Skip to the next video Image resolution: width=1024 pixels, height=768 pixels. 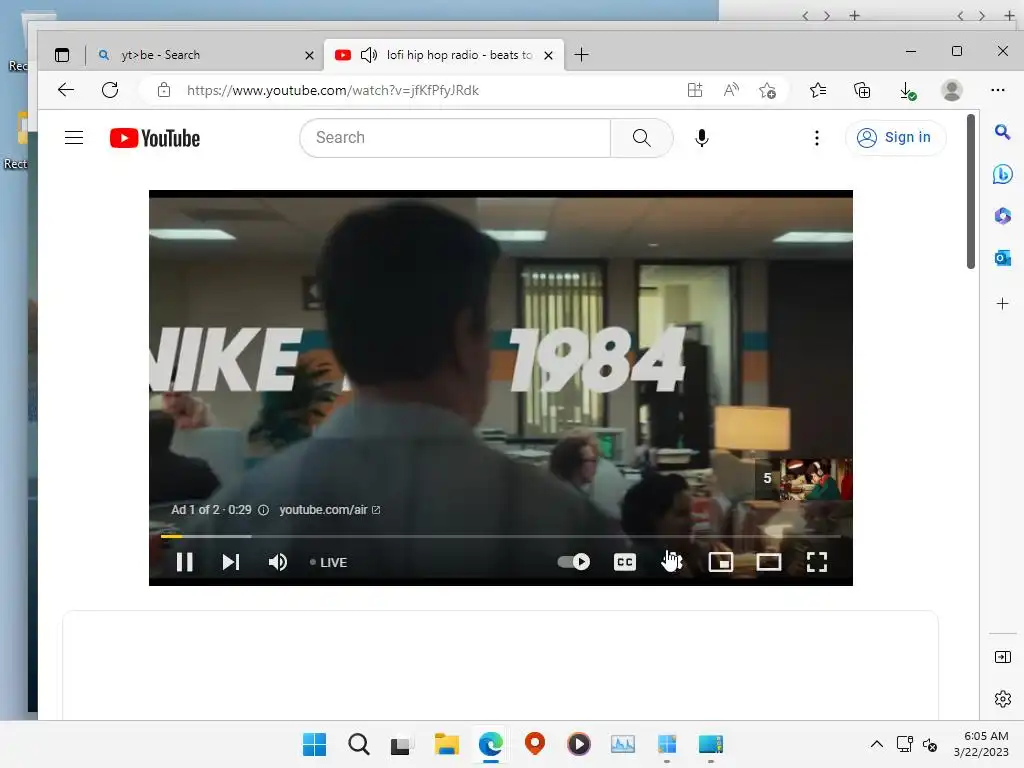click(231, 562)
